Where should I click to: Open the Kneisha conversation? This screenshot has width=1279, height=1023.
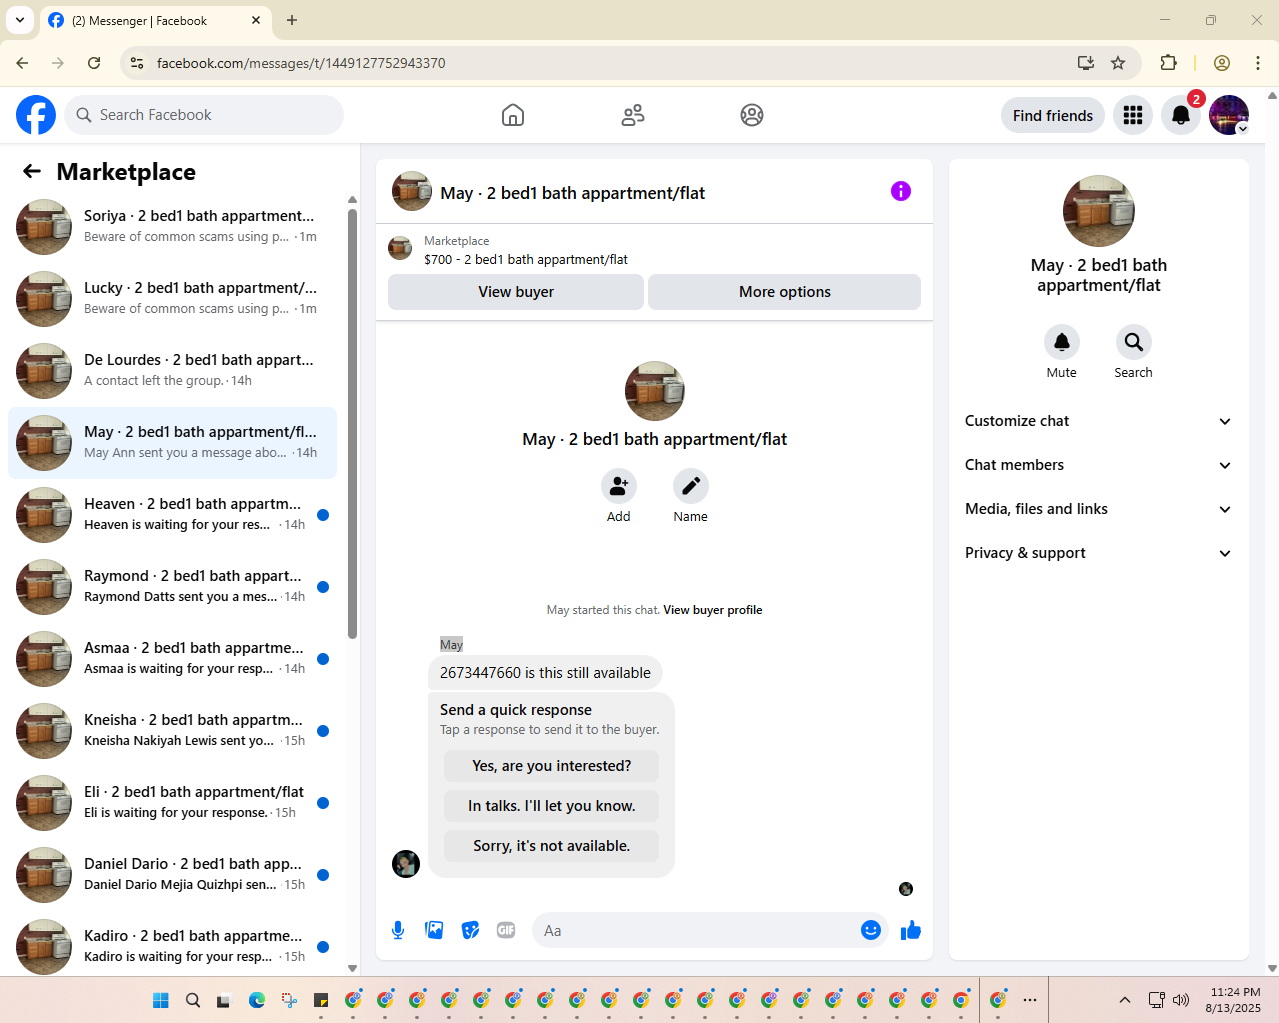pyautogui.click(x=173, y=731)
